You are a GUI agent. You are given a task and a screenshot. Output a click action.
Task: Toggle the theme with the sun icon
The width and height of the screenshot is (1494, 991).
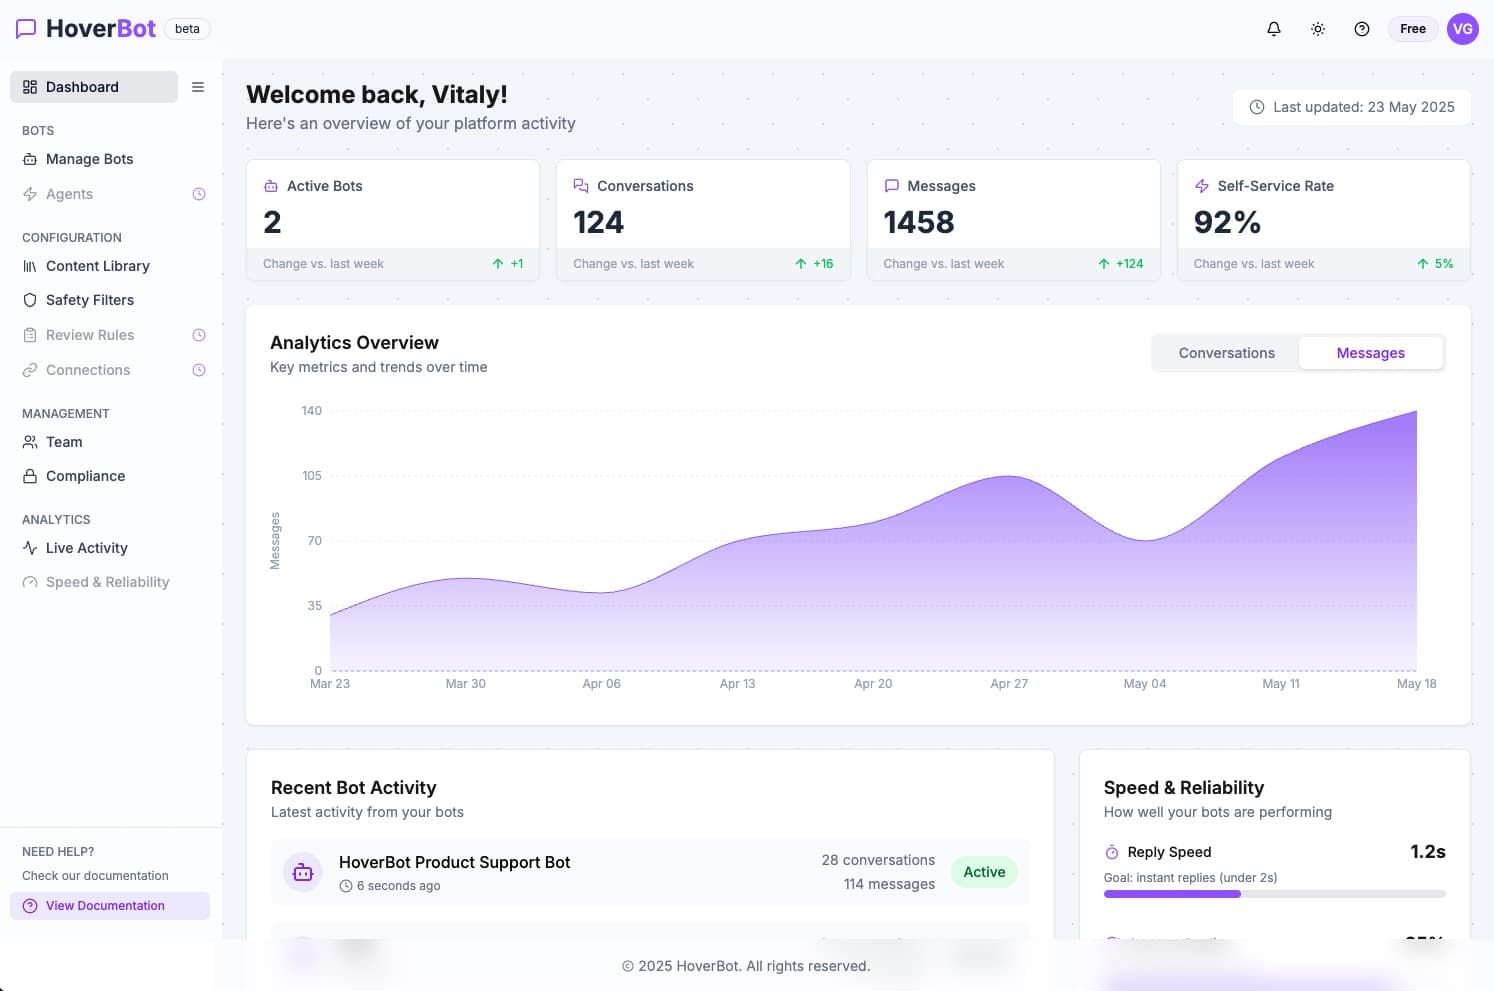point(1318,29)
